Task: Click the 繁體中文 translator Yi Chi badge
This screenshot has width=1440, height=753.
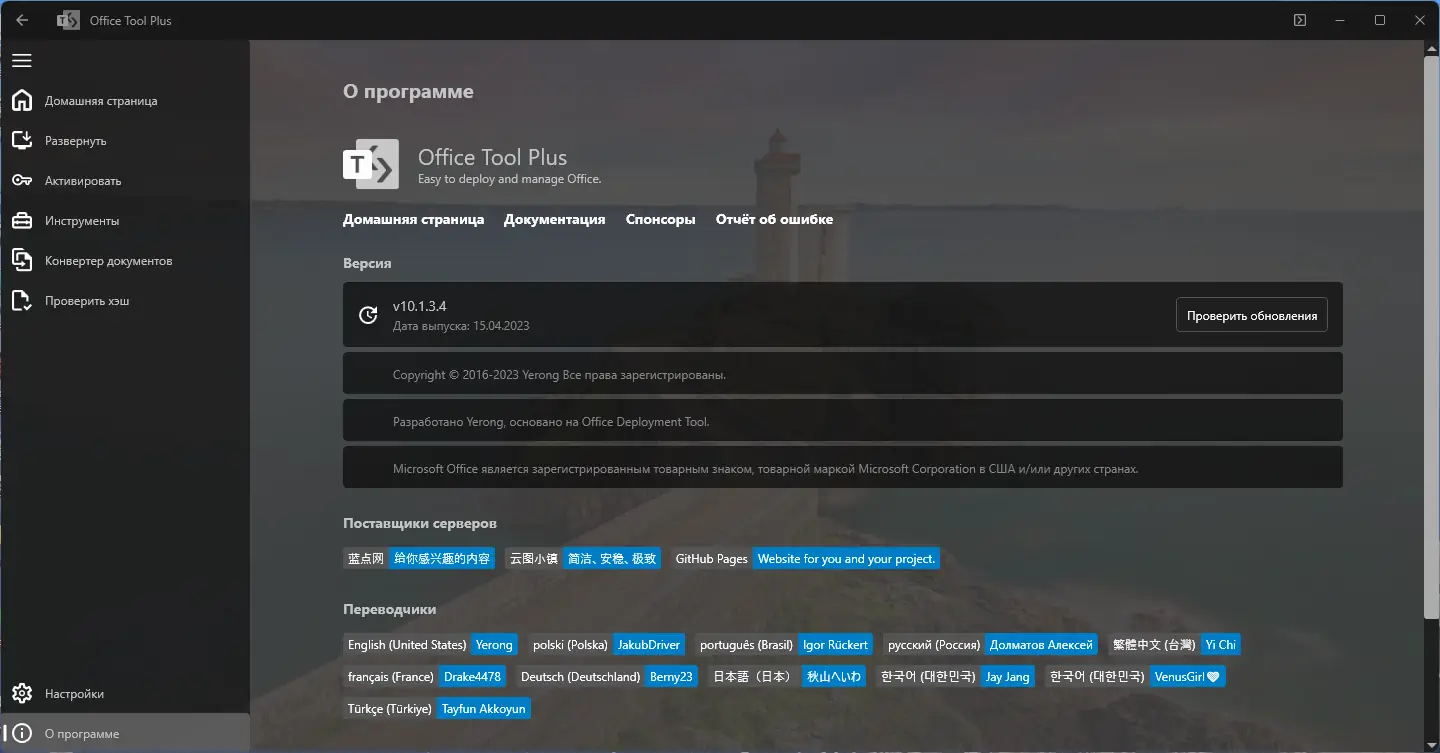Action: click(x=1174, y=645)
